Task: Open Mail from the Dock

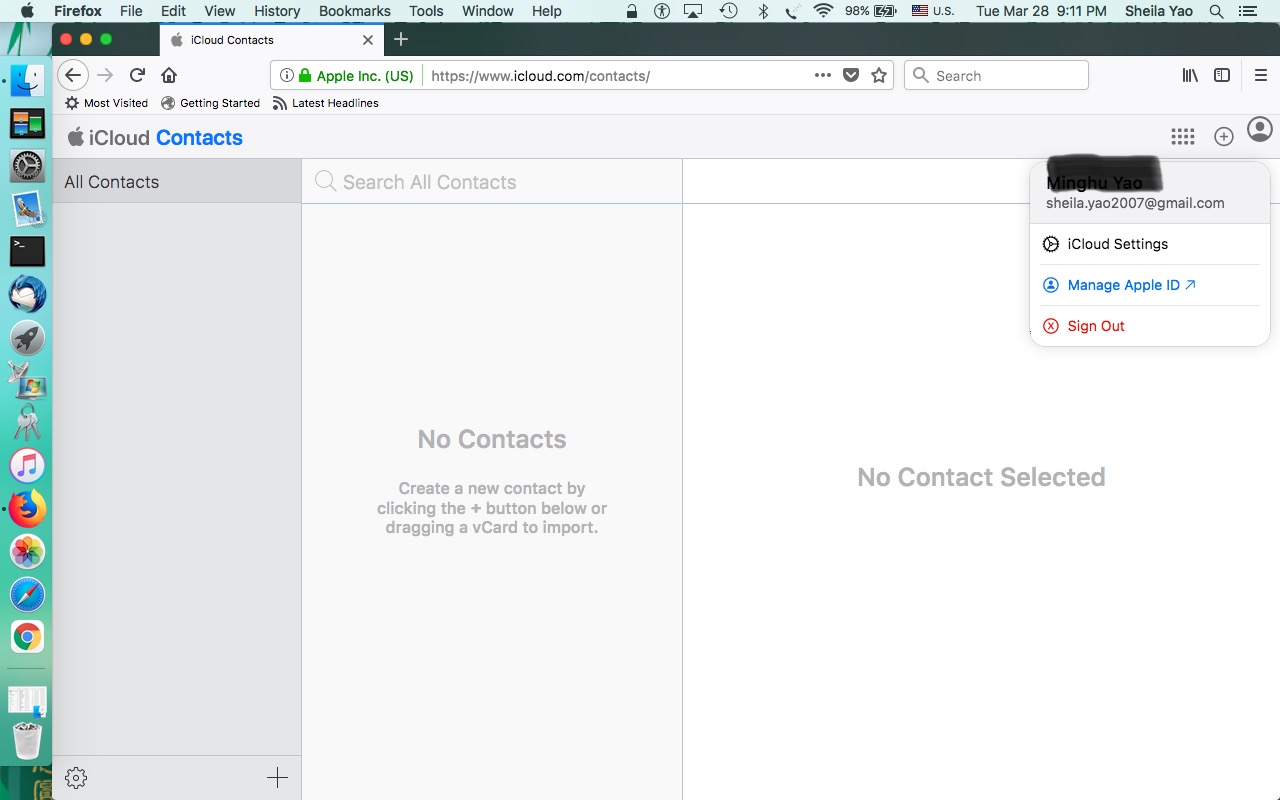Action: tap(28, 209)
